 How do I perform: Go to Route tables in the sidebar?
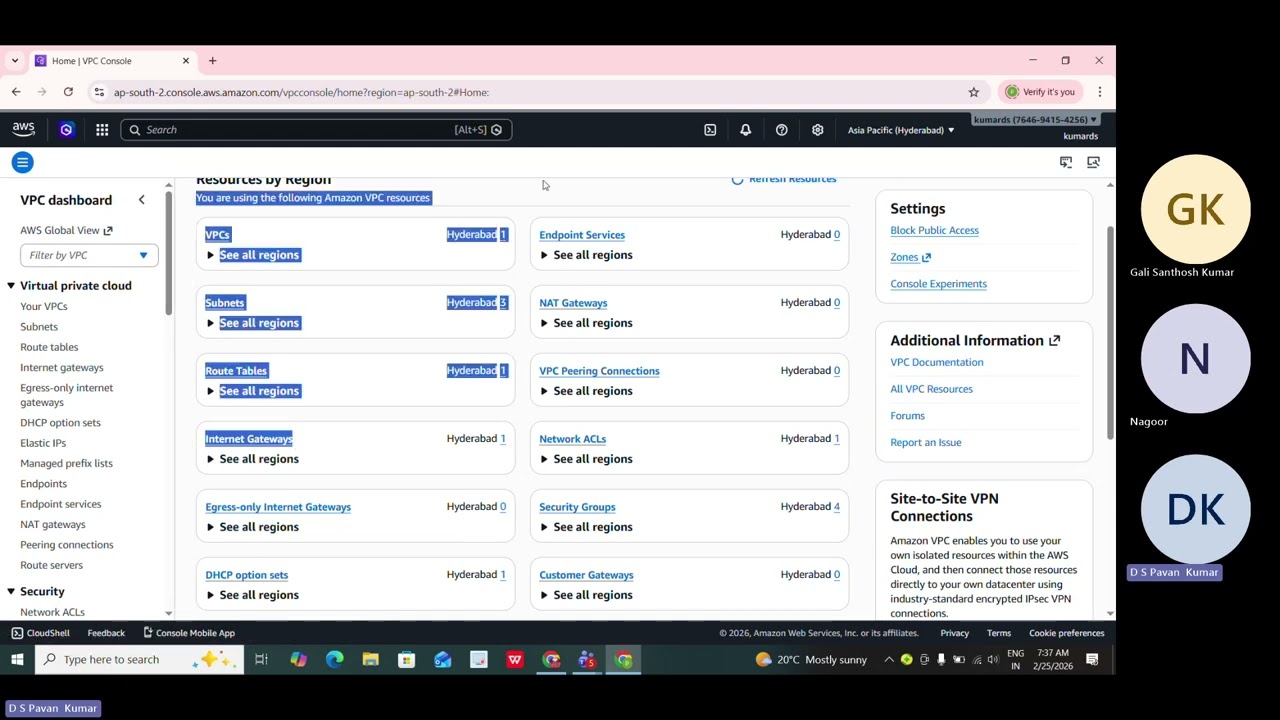click(x=49, y=347)
